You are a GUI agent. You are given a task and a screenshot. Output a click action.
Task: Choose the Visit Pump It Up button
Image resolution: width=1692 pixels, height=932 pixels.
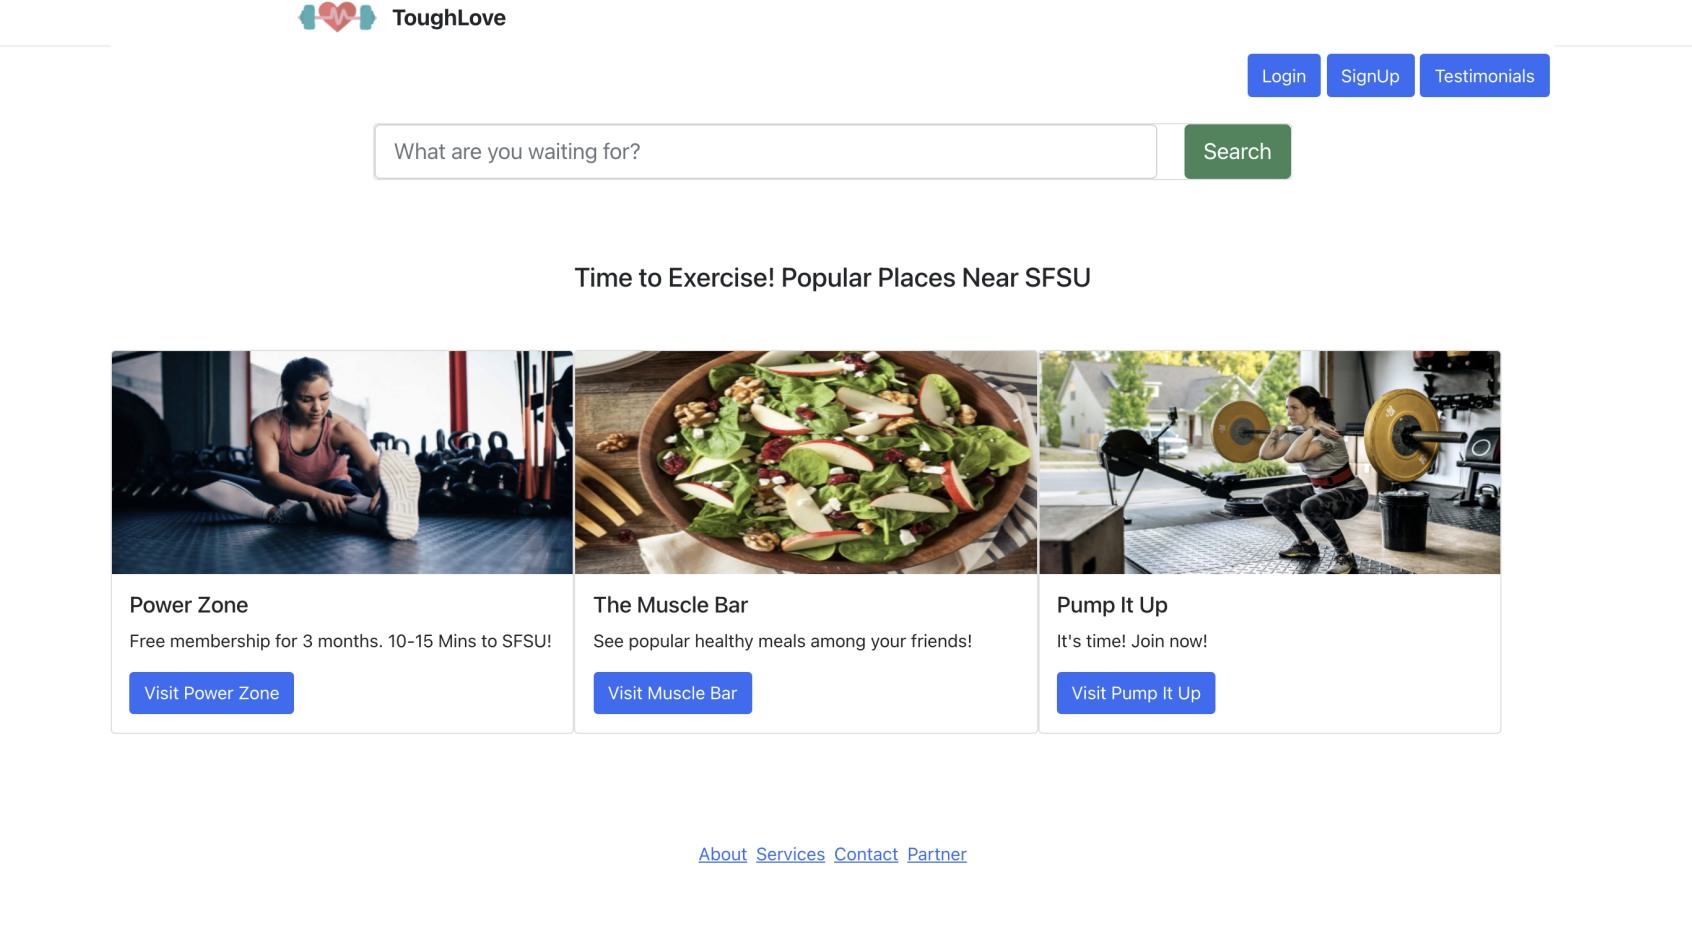tap(1136, 693)
